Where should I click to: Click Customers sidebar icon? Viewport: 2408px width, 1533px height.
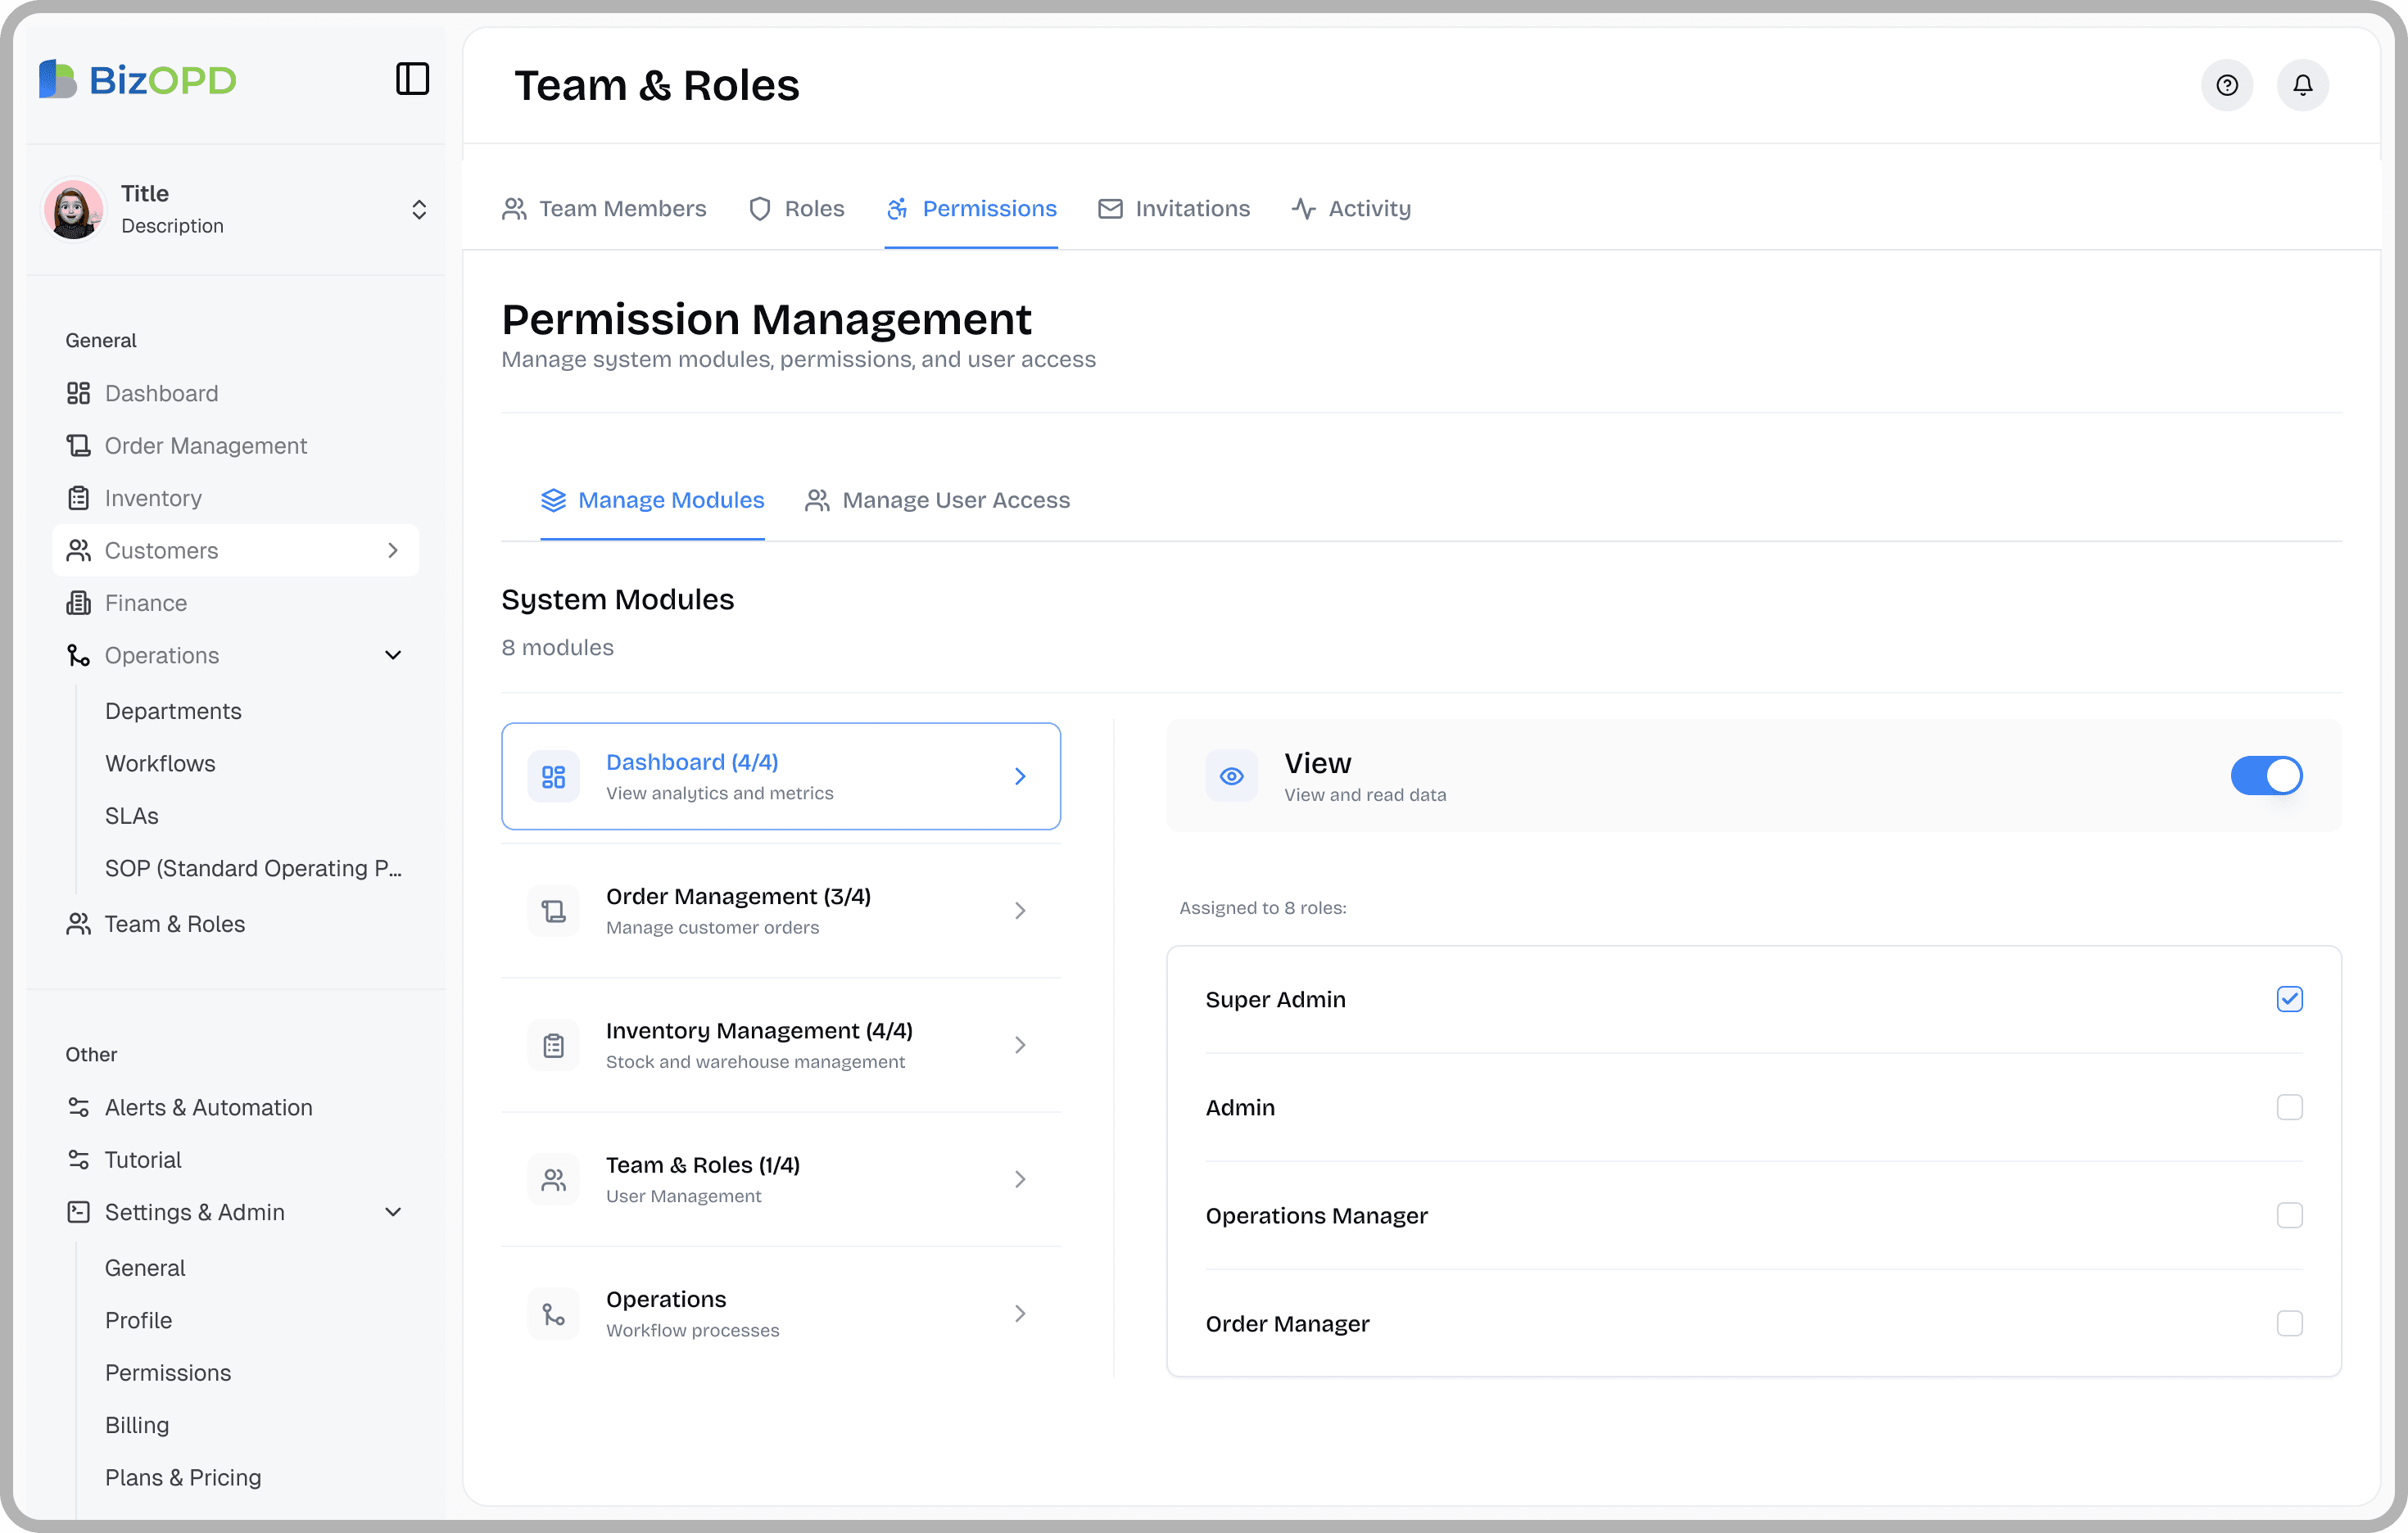(x=78, y=550)
